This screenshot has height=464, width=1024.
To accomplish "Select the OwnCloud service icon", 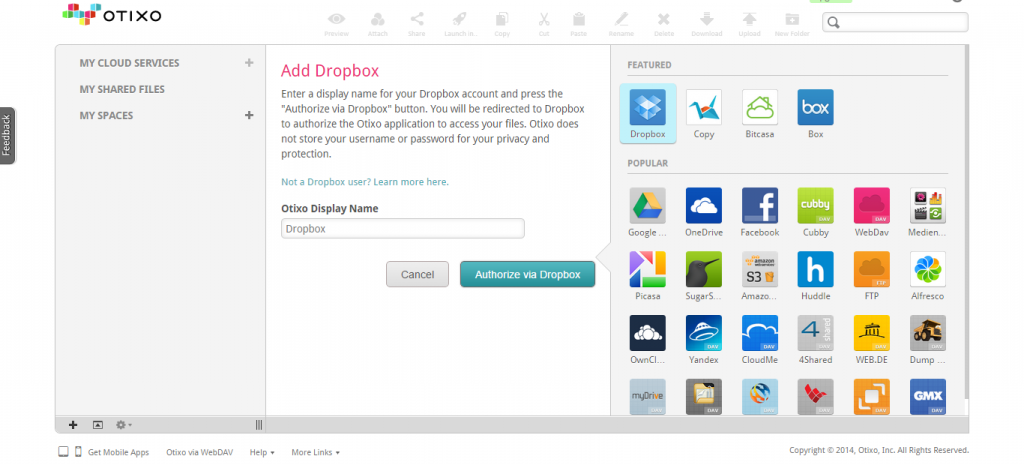I will pyautogui.click(x=647, y=334).
